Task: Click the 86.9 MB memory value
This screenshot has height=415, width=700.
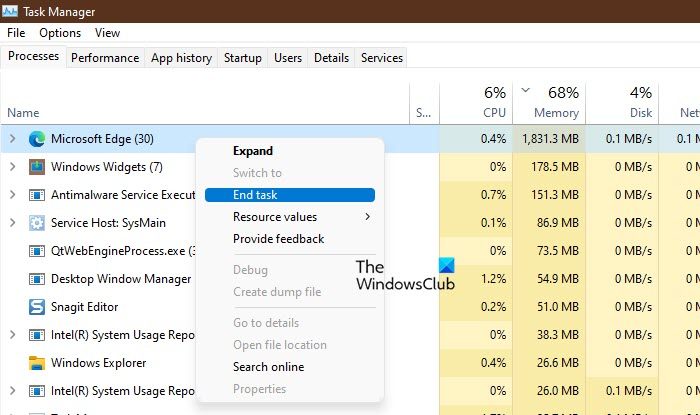Action: (x=558, y=223)
